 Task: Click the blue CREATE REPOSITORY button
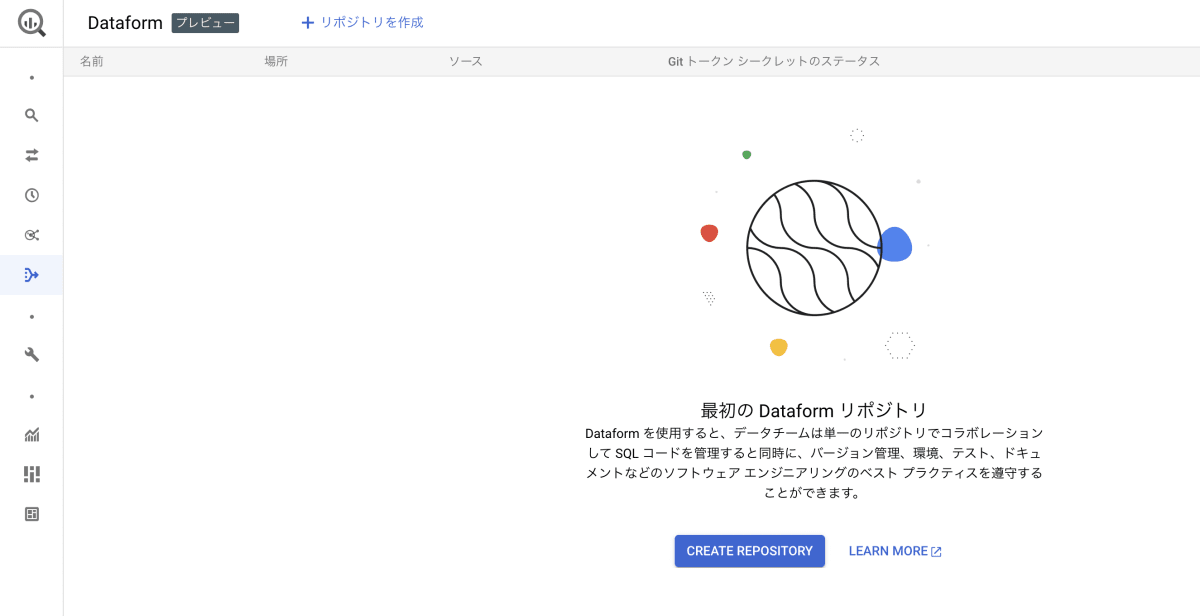(x=750, y=551)
